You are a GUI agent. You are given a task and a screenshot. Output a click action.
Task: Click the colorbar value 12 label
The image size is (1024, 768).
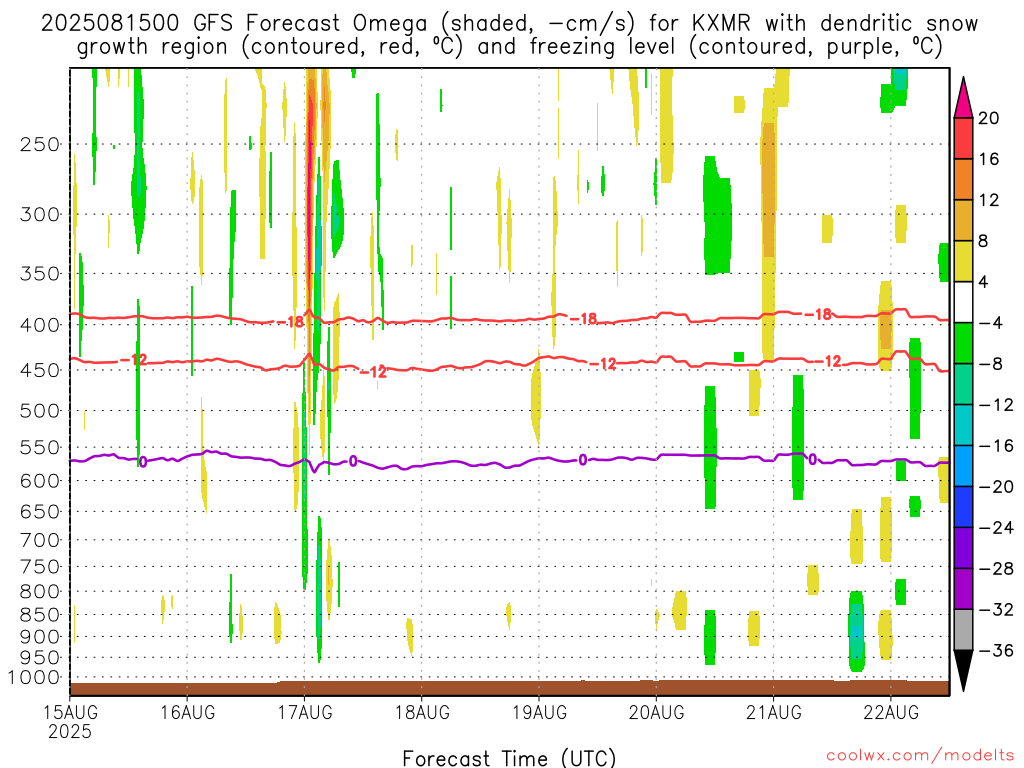coord(989,200)
